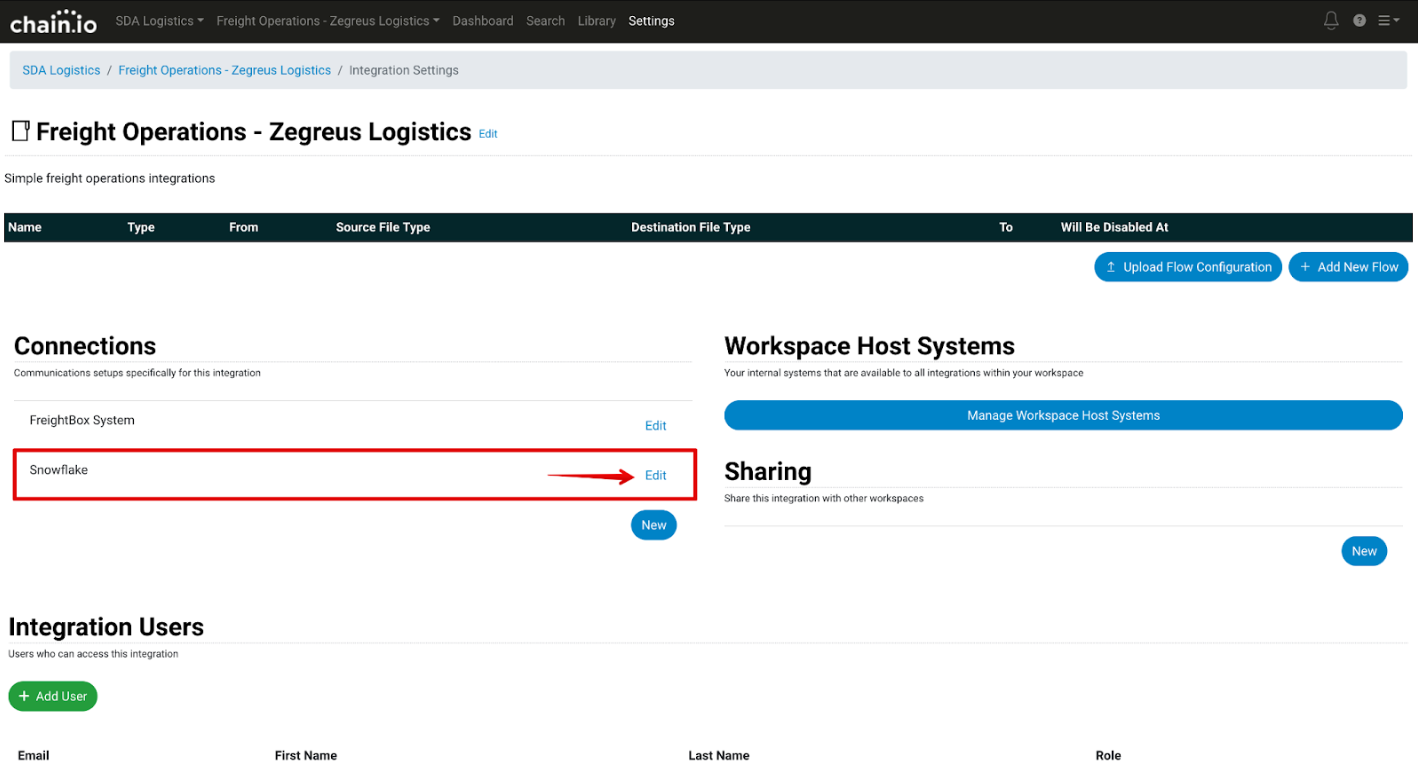The height and width of the screenshot is (782, 1418).
Task: Click Upload Flow Configuration button
Action: click(1188, 267)
